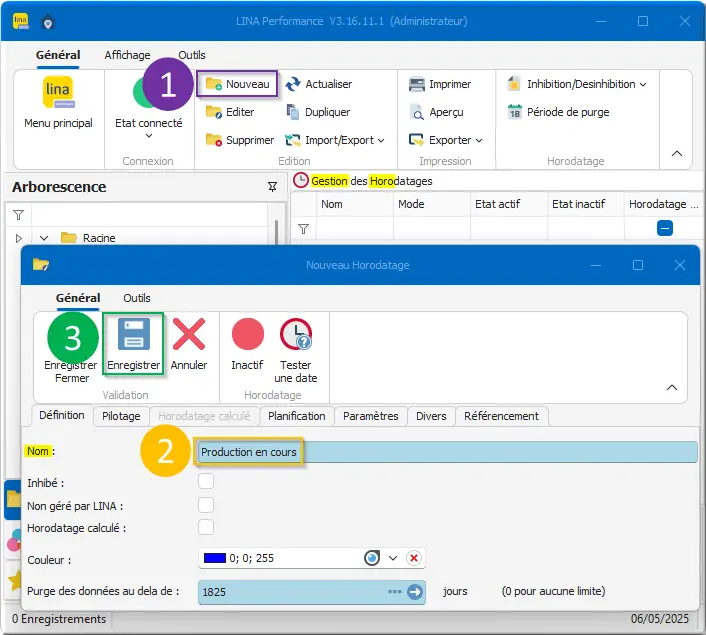Click the Inactif red circle button

point(247,334)
